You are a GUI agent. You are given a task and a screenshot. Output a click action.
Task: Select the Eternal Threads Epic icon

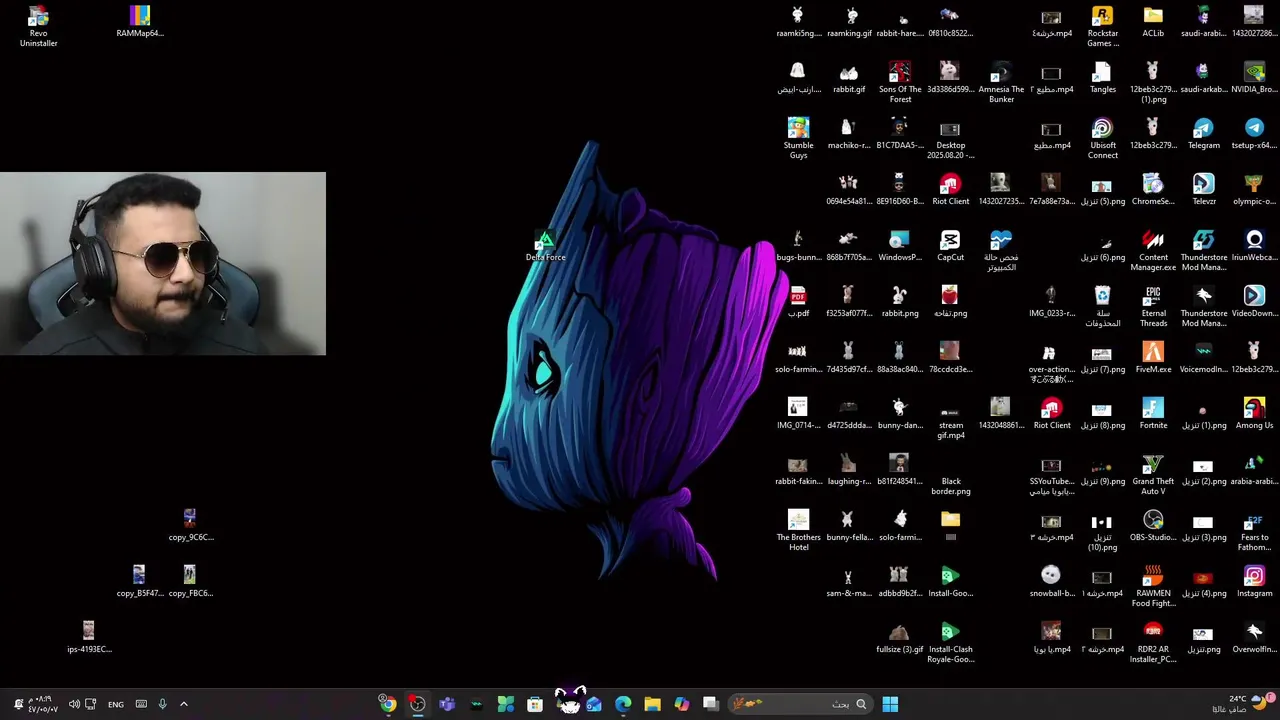[1153, 306]
